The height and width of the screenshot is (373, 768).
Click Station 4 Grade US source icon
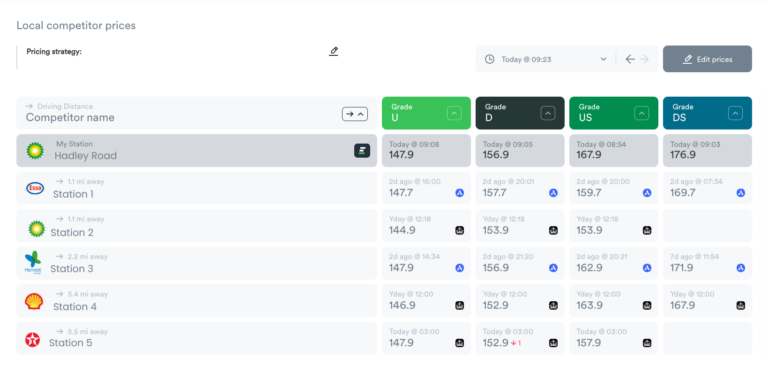point(647,305)
